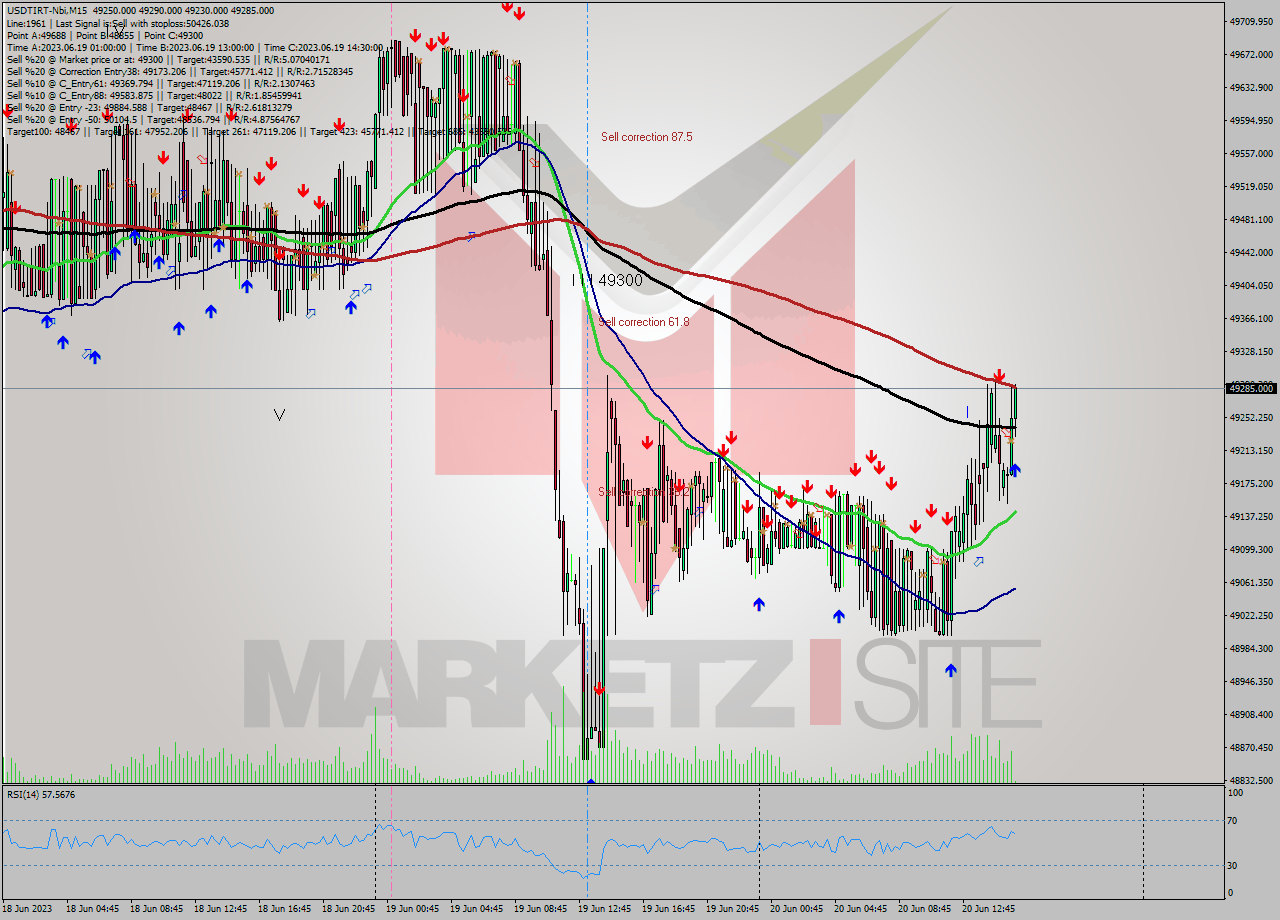
Task: Click the '18 Jun 20:45' time label
Action: [348, 909]
